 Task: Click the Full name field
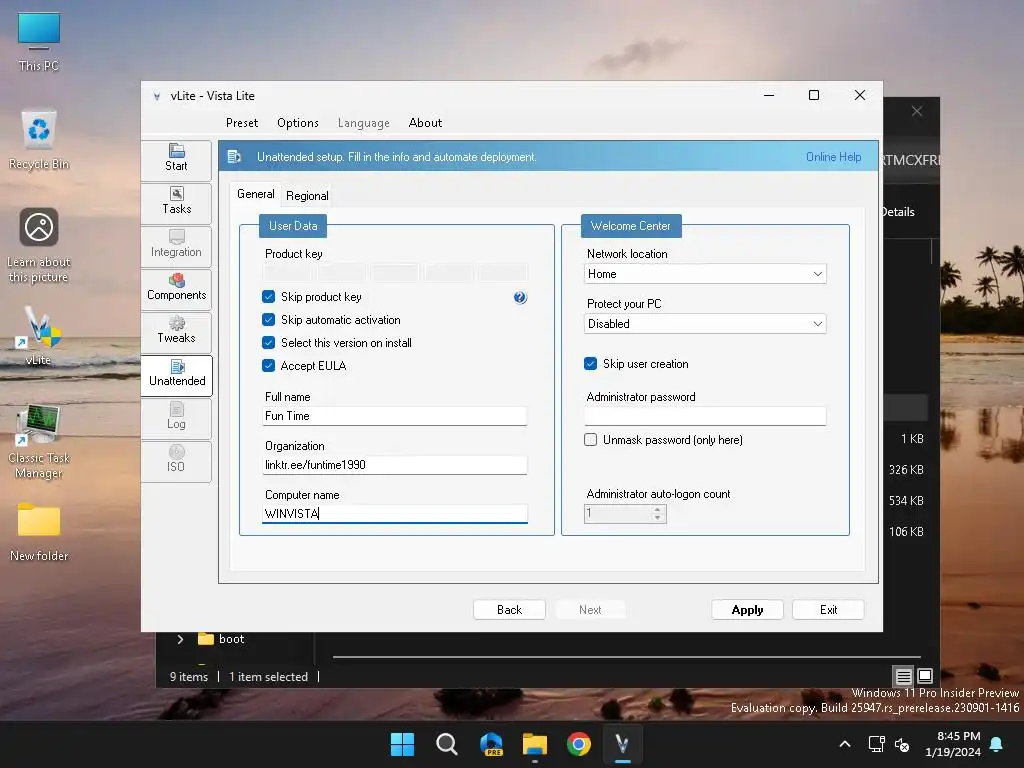pos(394,416)
